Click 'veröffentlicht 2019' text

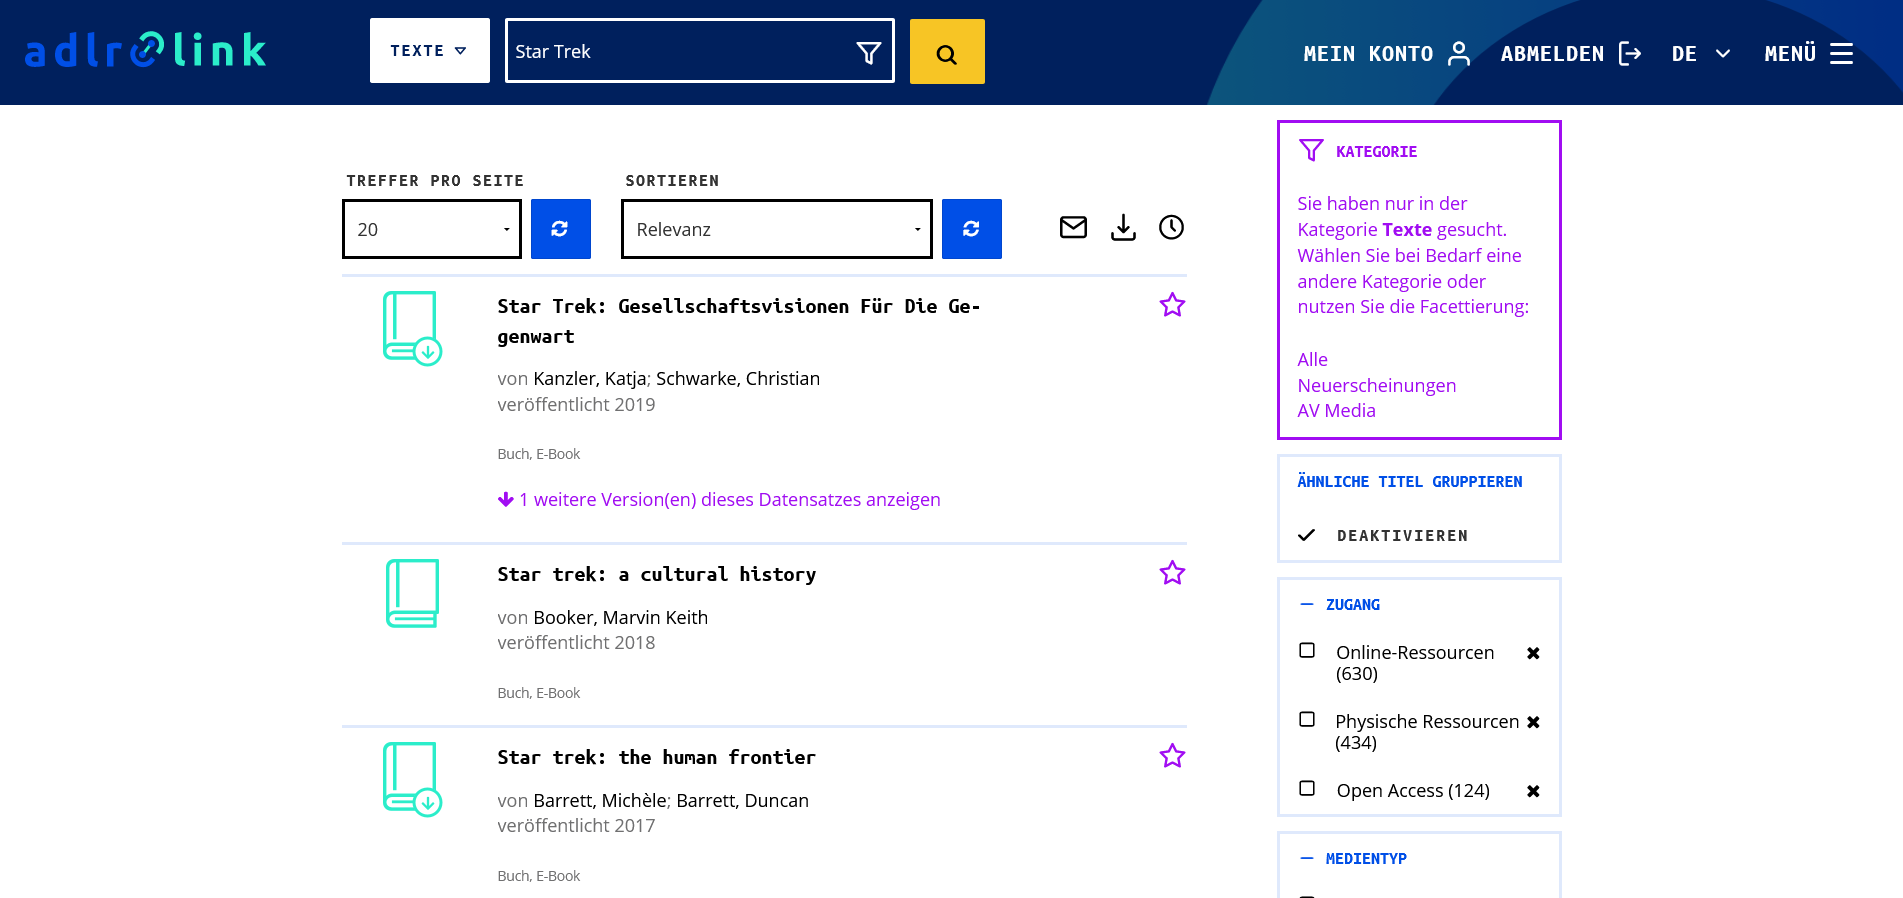tap(576, 405)
